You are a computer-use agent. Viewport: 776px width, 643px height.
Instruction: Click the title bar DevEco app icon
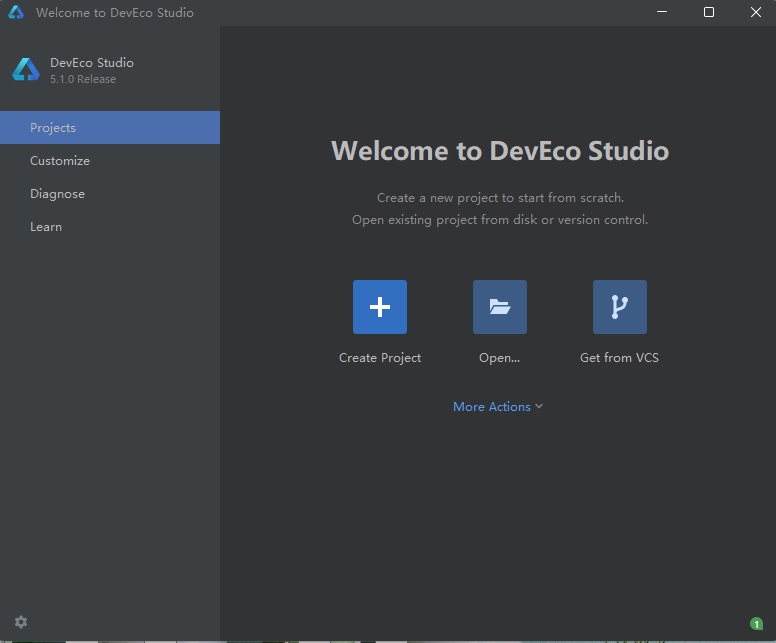point(16,12)
